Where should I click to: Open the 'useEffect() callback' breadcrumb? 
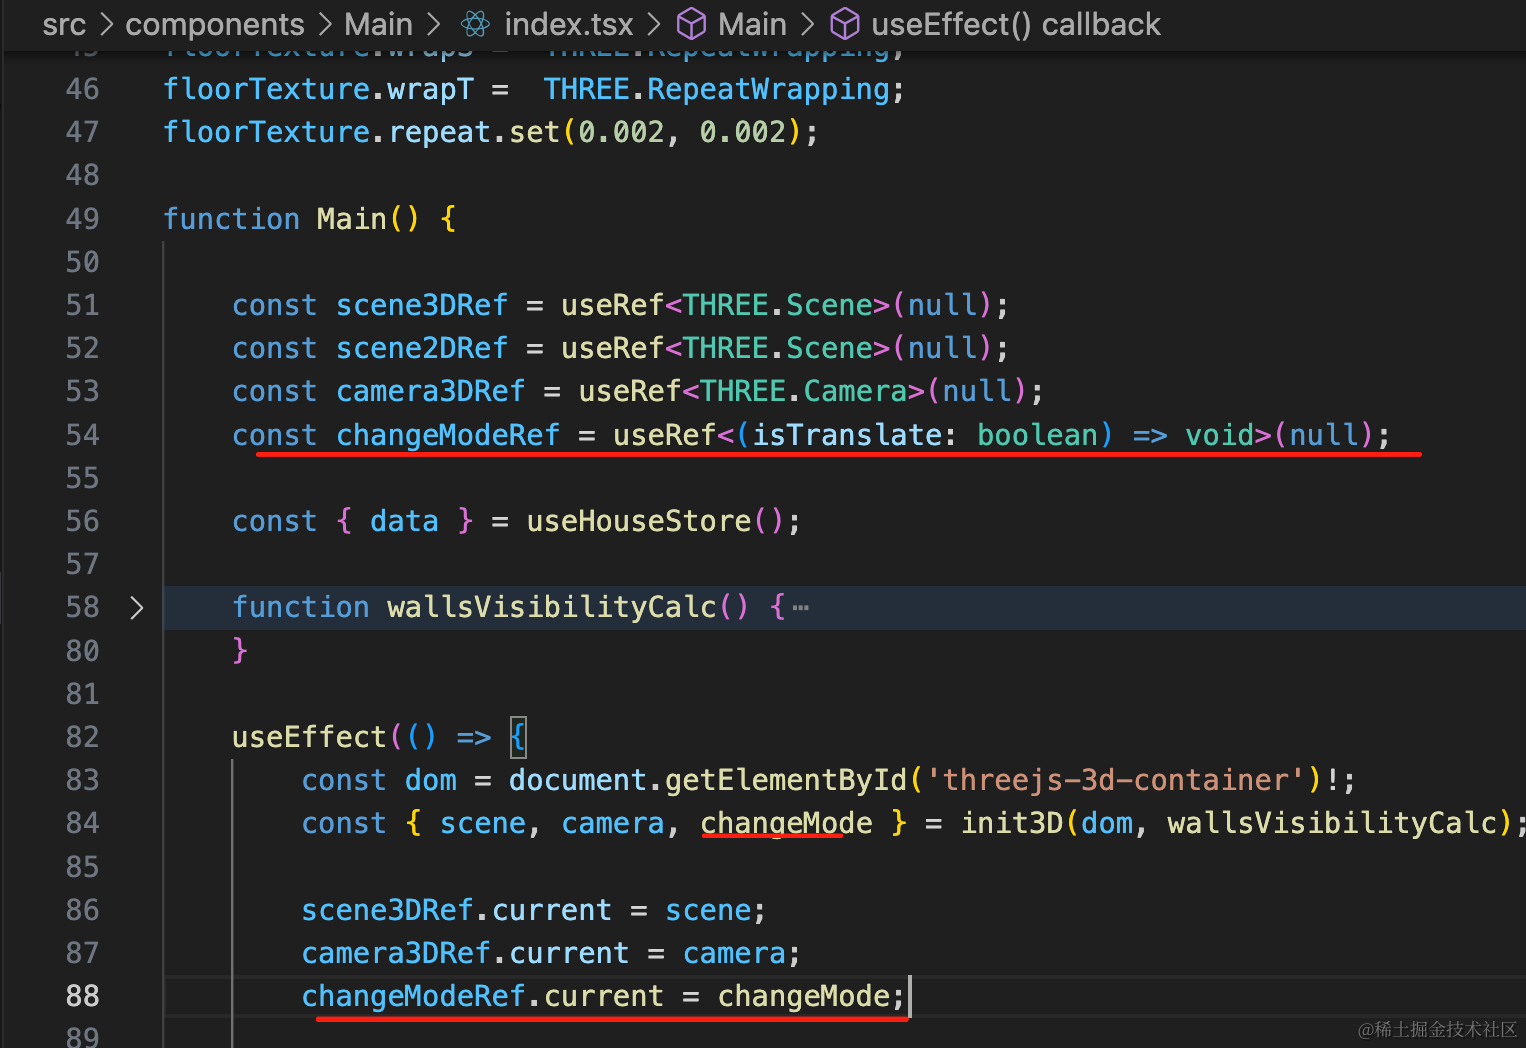pos(1016,24)
